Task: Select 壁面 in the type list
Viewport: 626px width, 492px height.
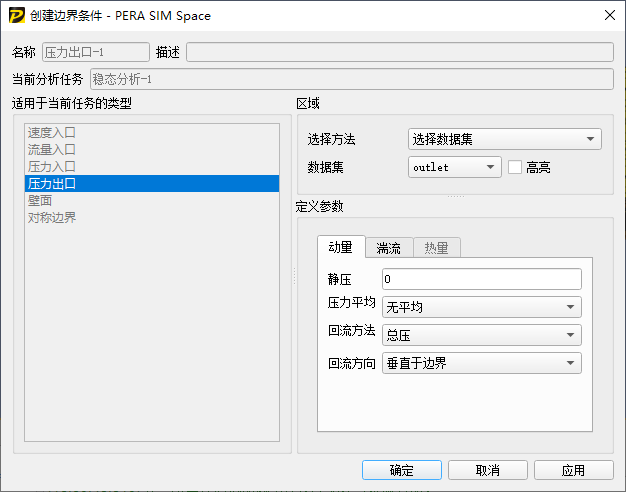Action: [152, 200]
